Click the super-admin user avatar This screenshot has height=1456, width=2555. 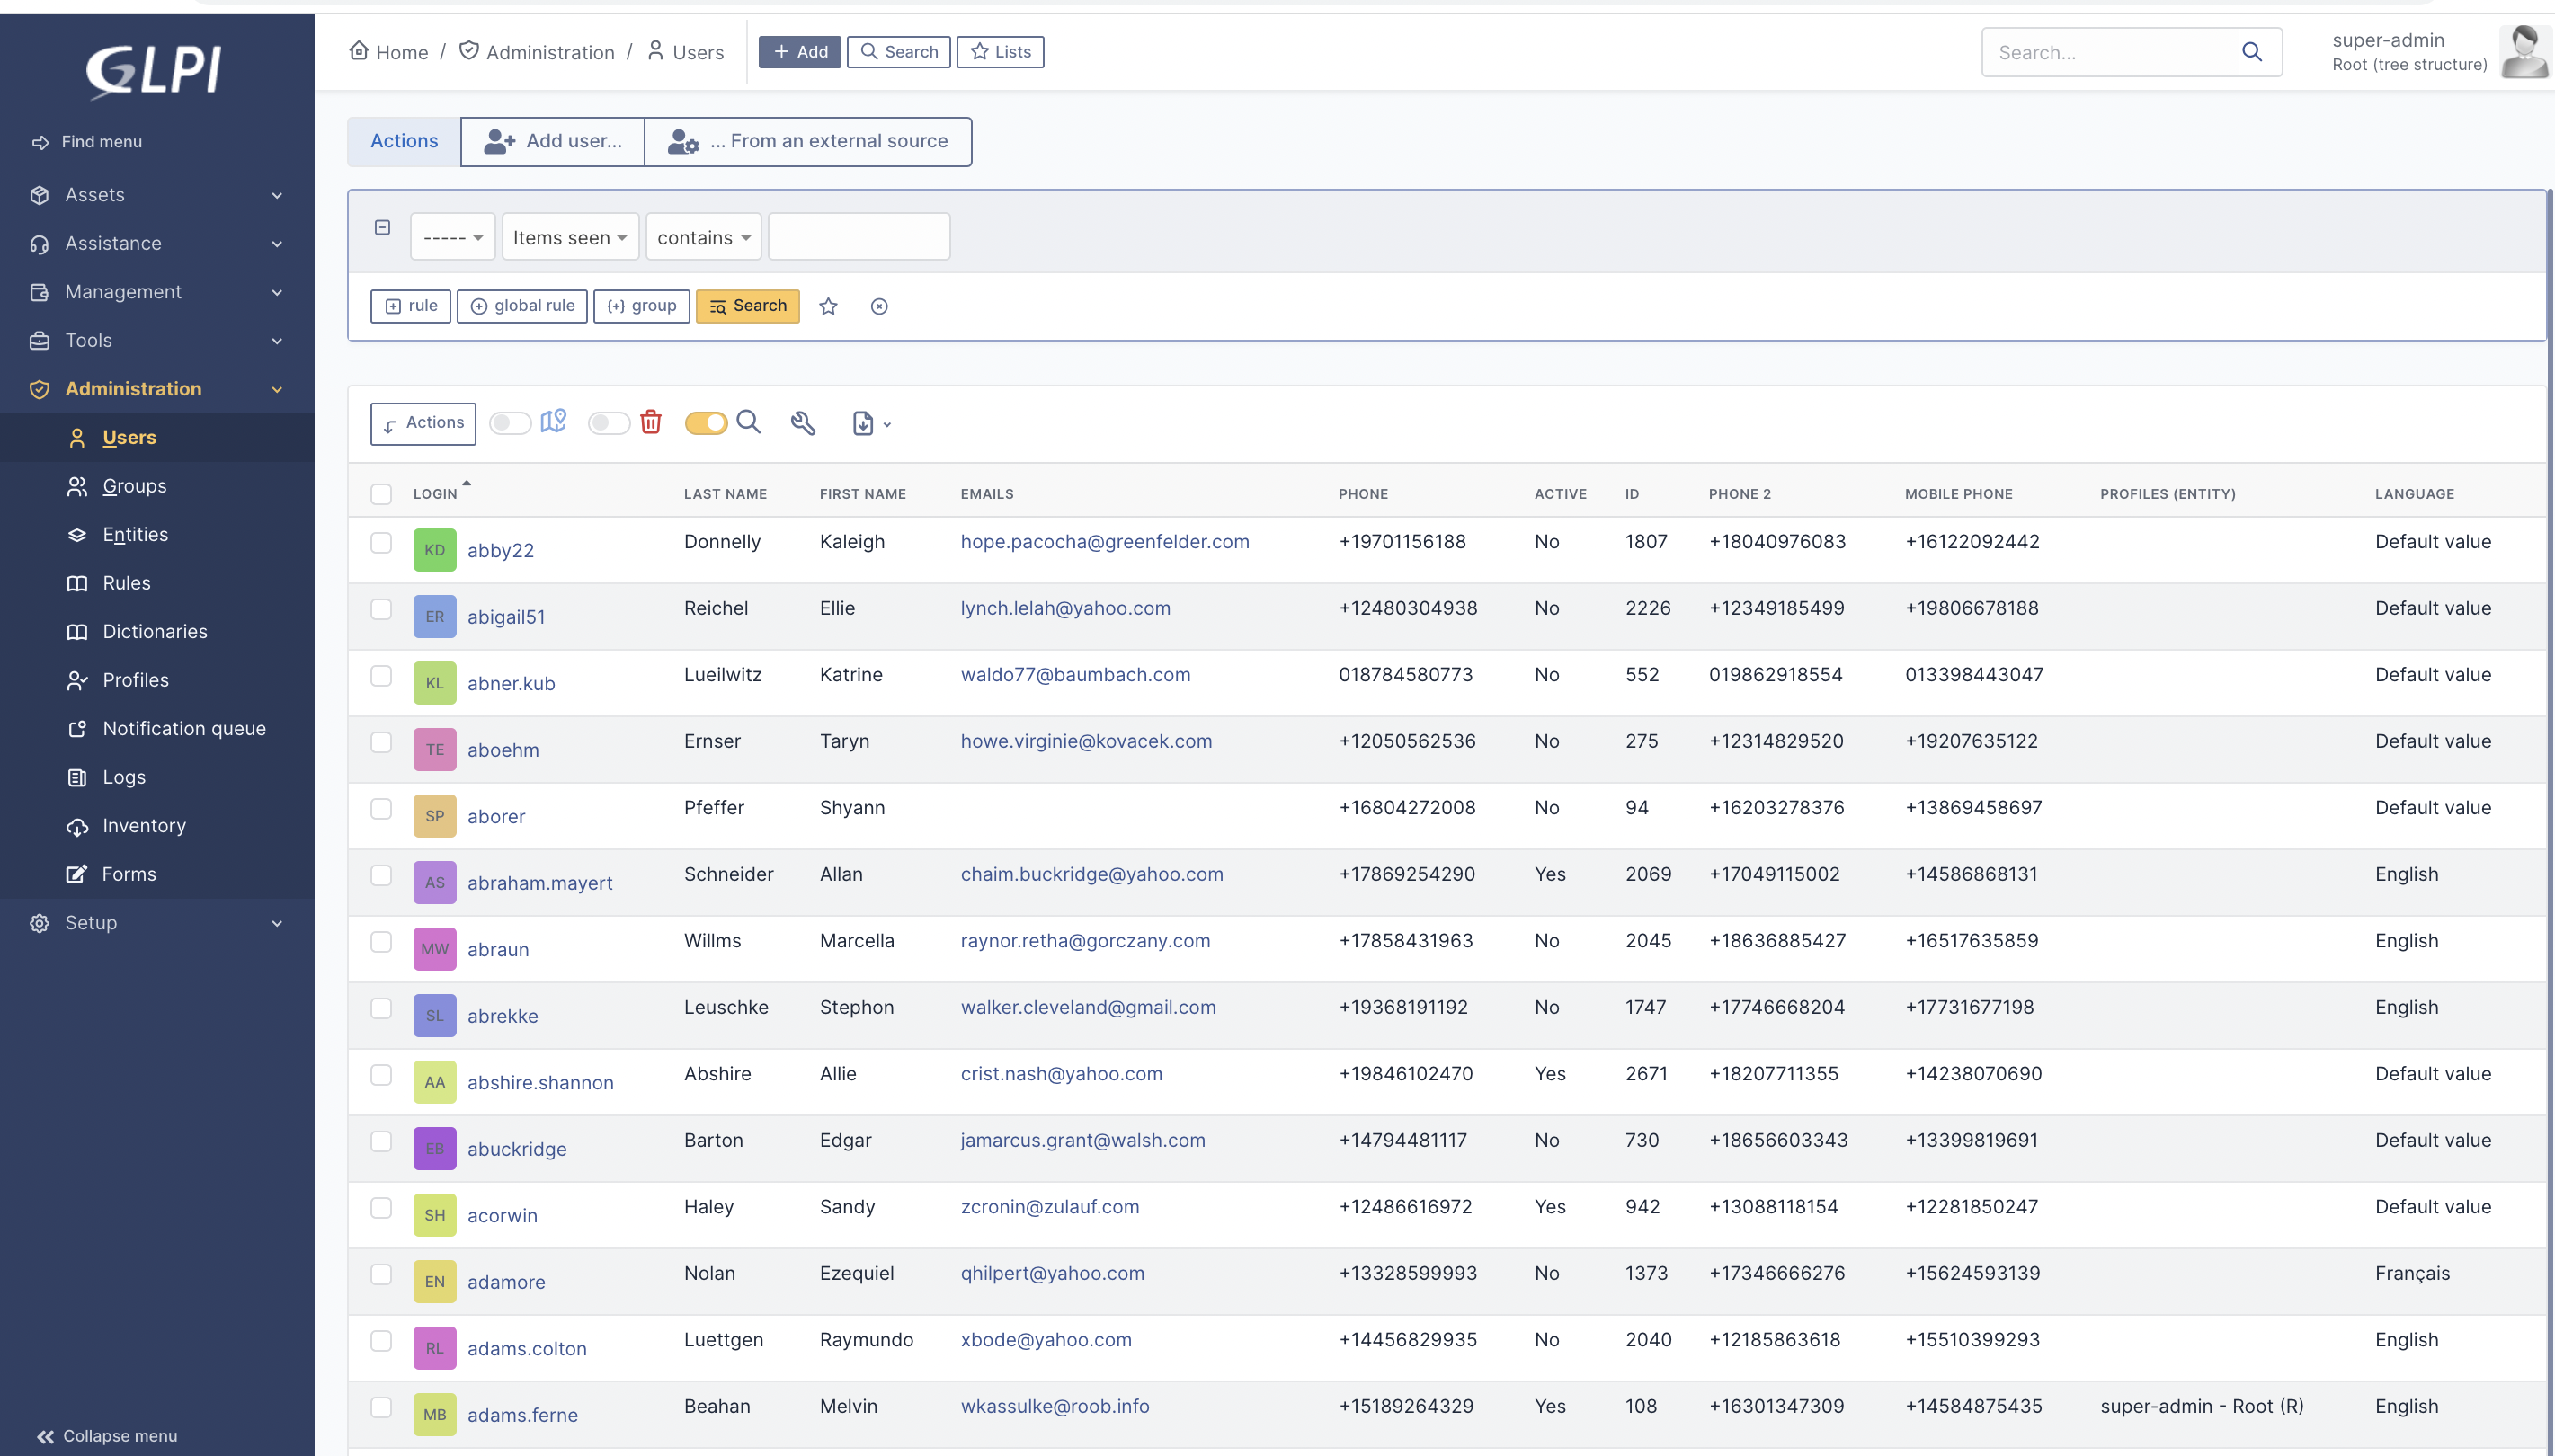(x=2524, y=52)
